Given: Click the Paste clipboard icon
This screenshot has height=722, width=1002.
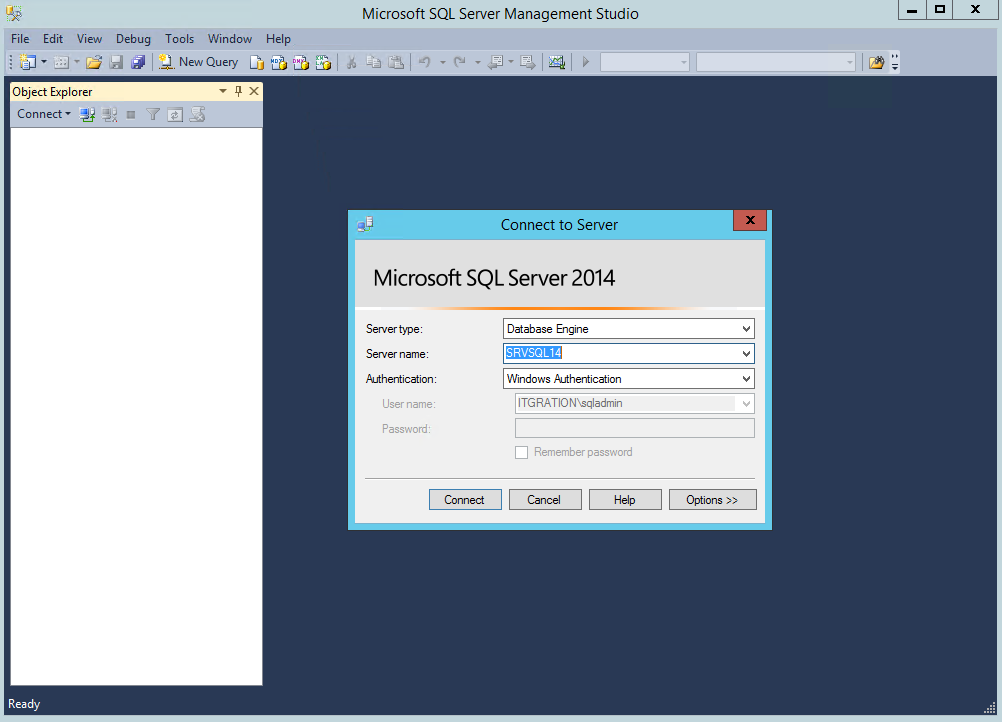Looking at the screenshot, I should (396, 62).
